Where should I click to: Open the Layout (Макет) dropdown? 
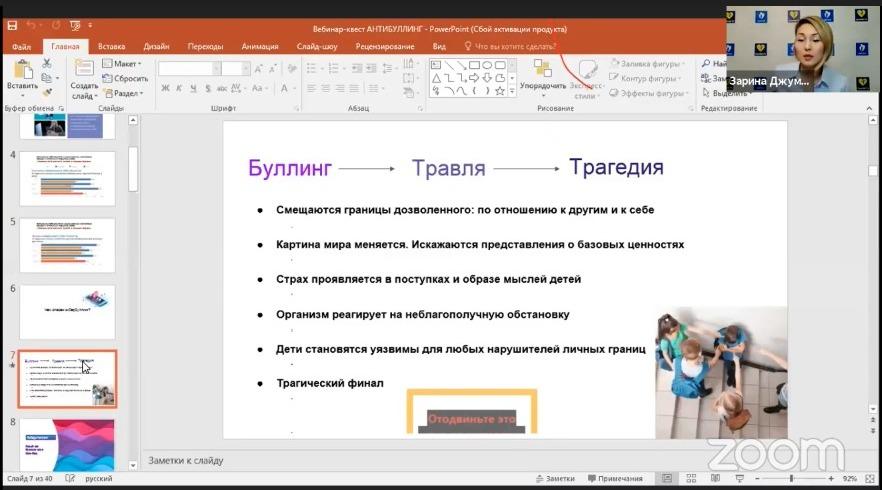pyautogui.click(x=127, y=64)
